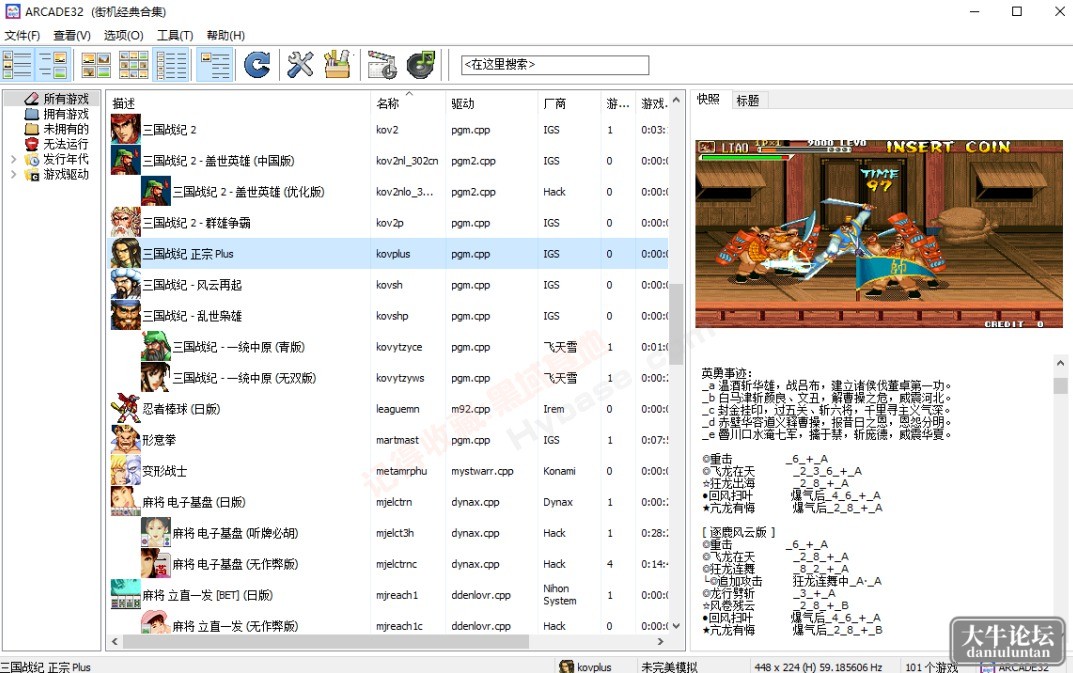
Task: Click the folder options toolbar icon
Action: tap(337, 65)
